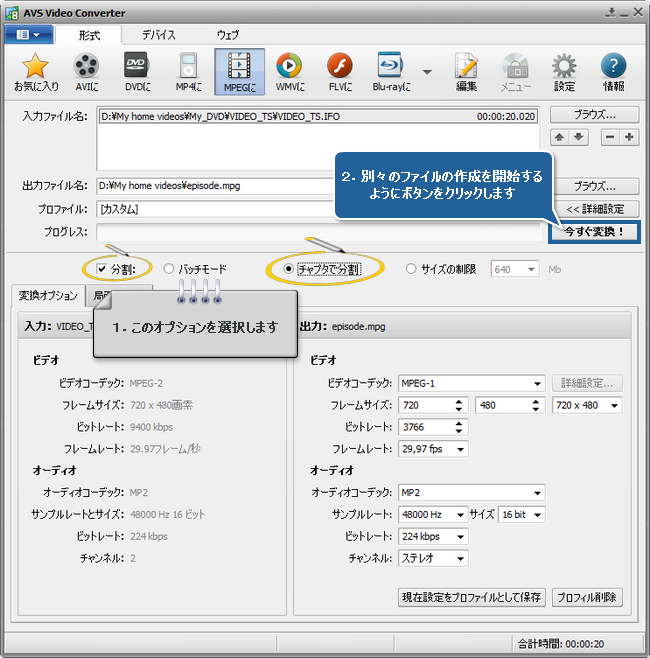
Task: Click the プロファイル [カスタム] field
Action: (216, 209)
